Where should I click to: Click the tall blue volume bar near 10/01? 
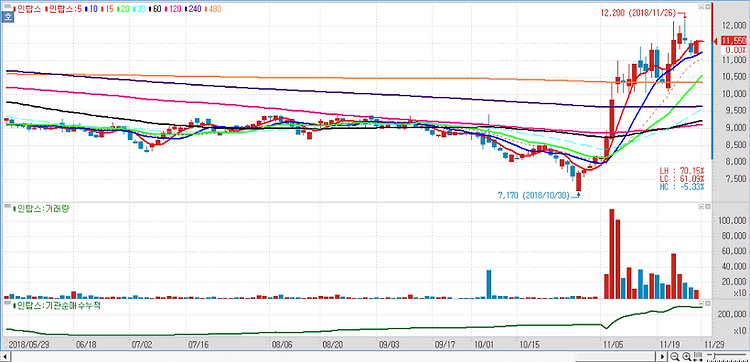(489, 285)
